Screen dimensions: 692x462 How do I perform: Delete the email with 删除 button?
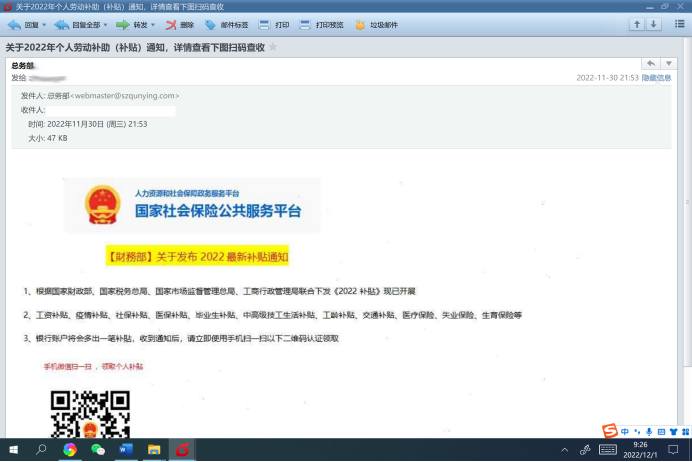[180, 24]
